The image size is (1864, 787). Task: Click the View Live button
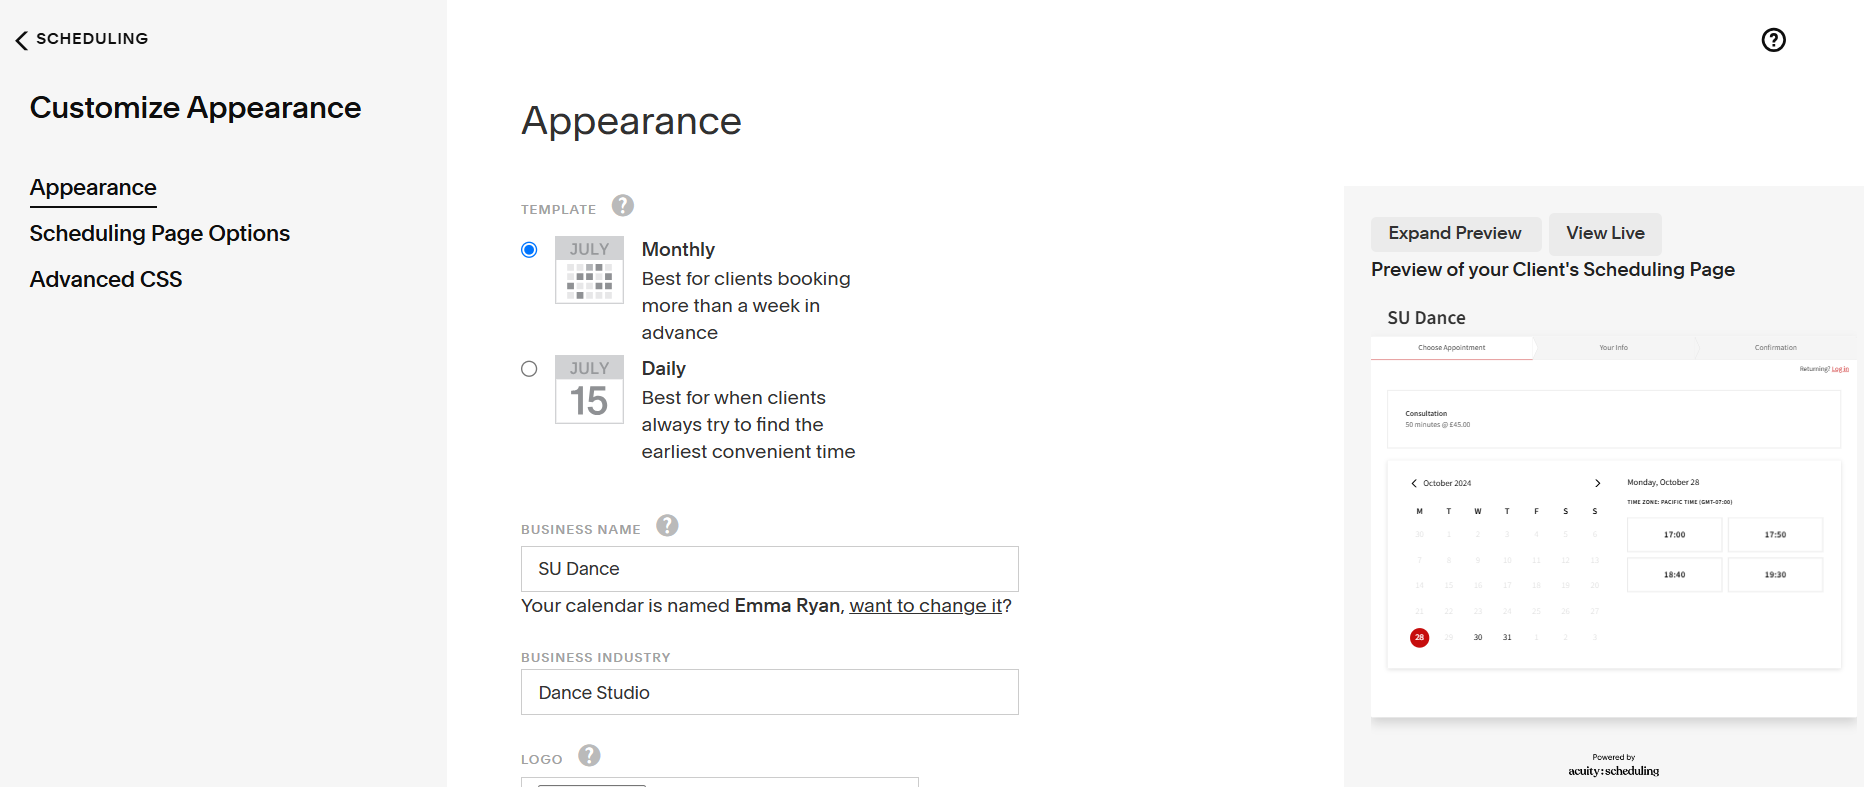pos(1604,233)
